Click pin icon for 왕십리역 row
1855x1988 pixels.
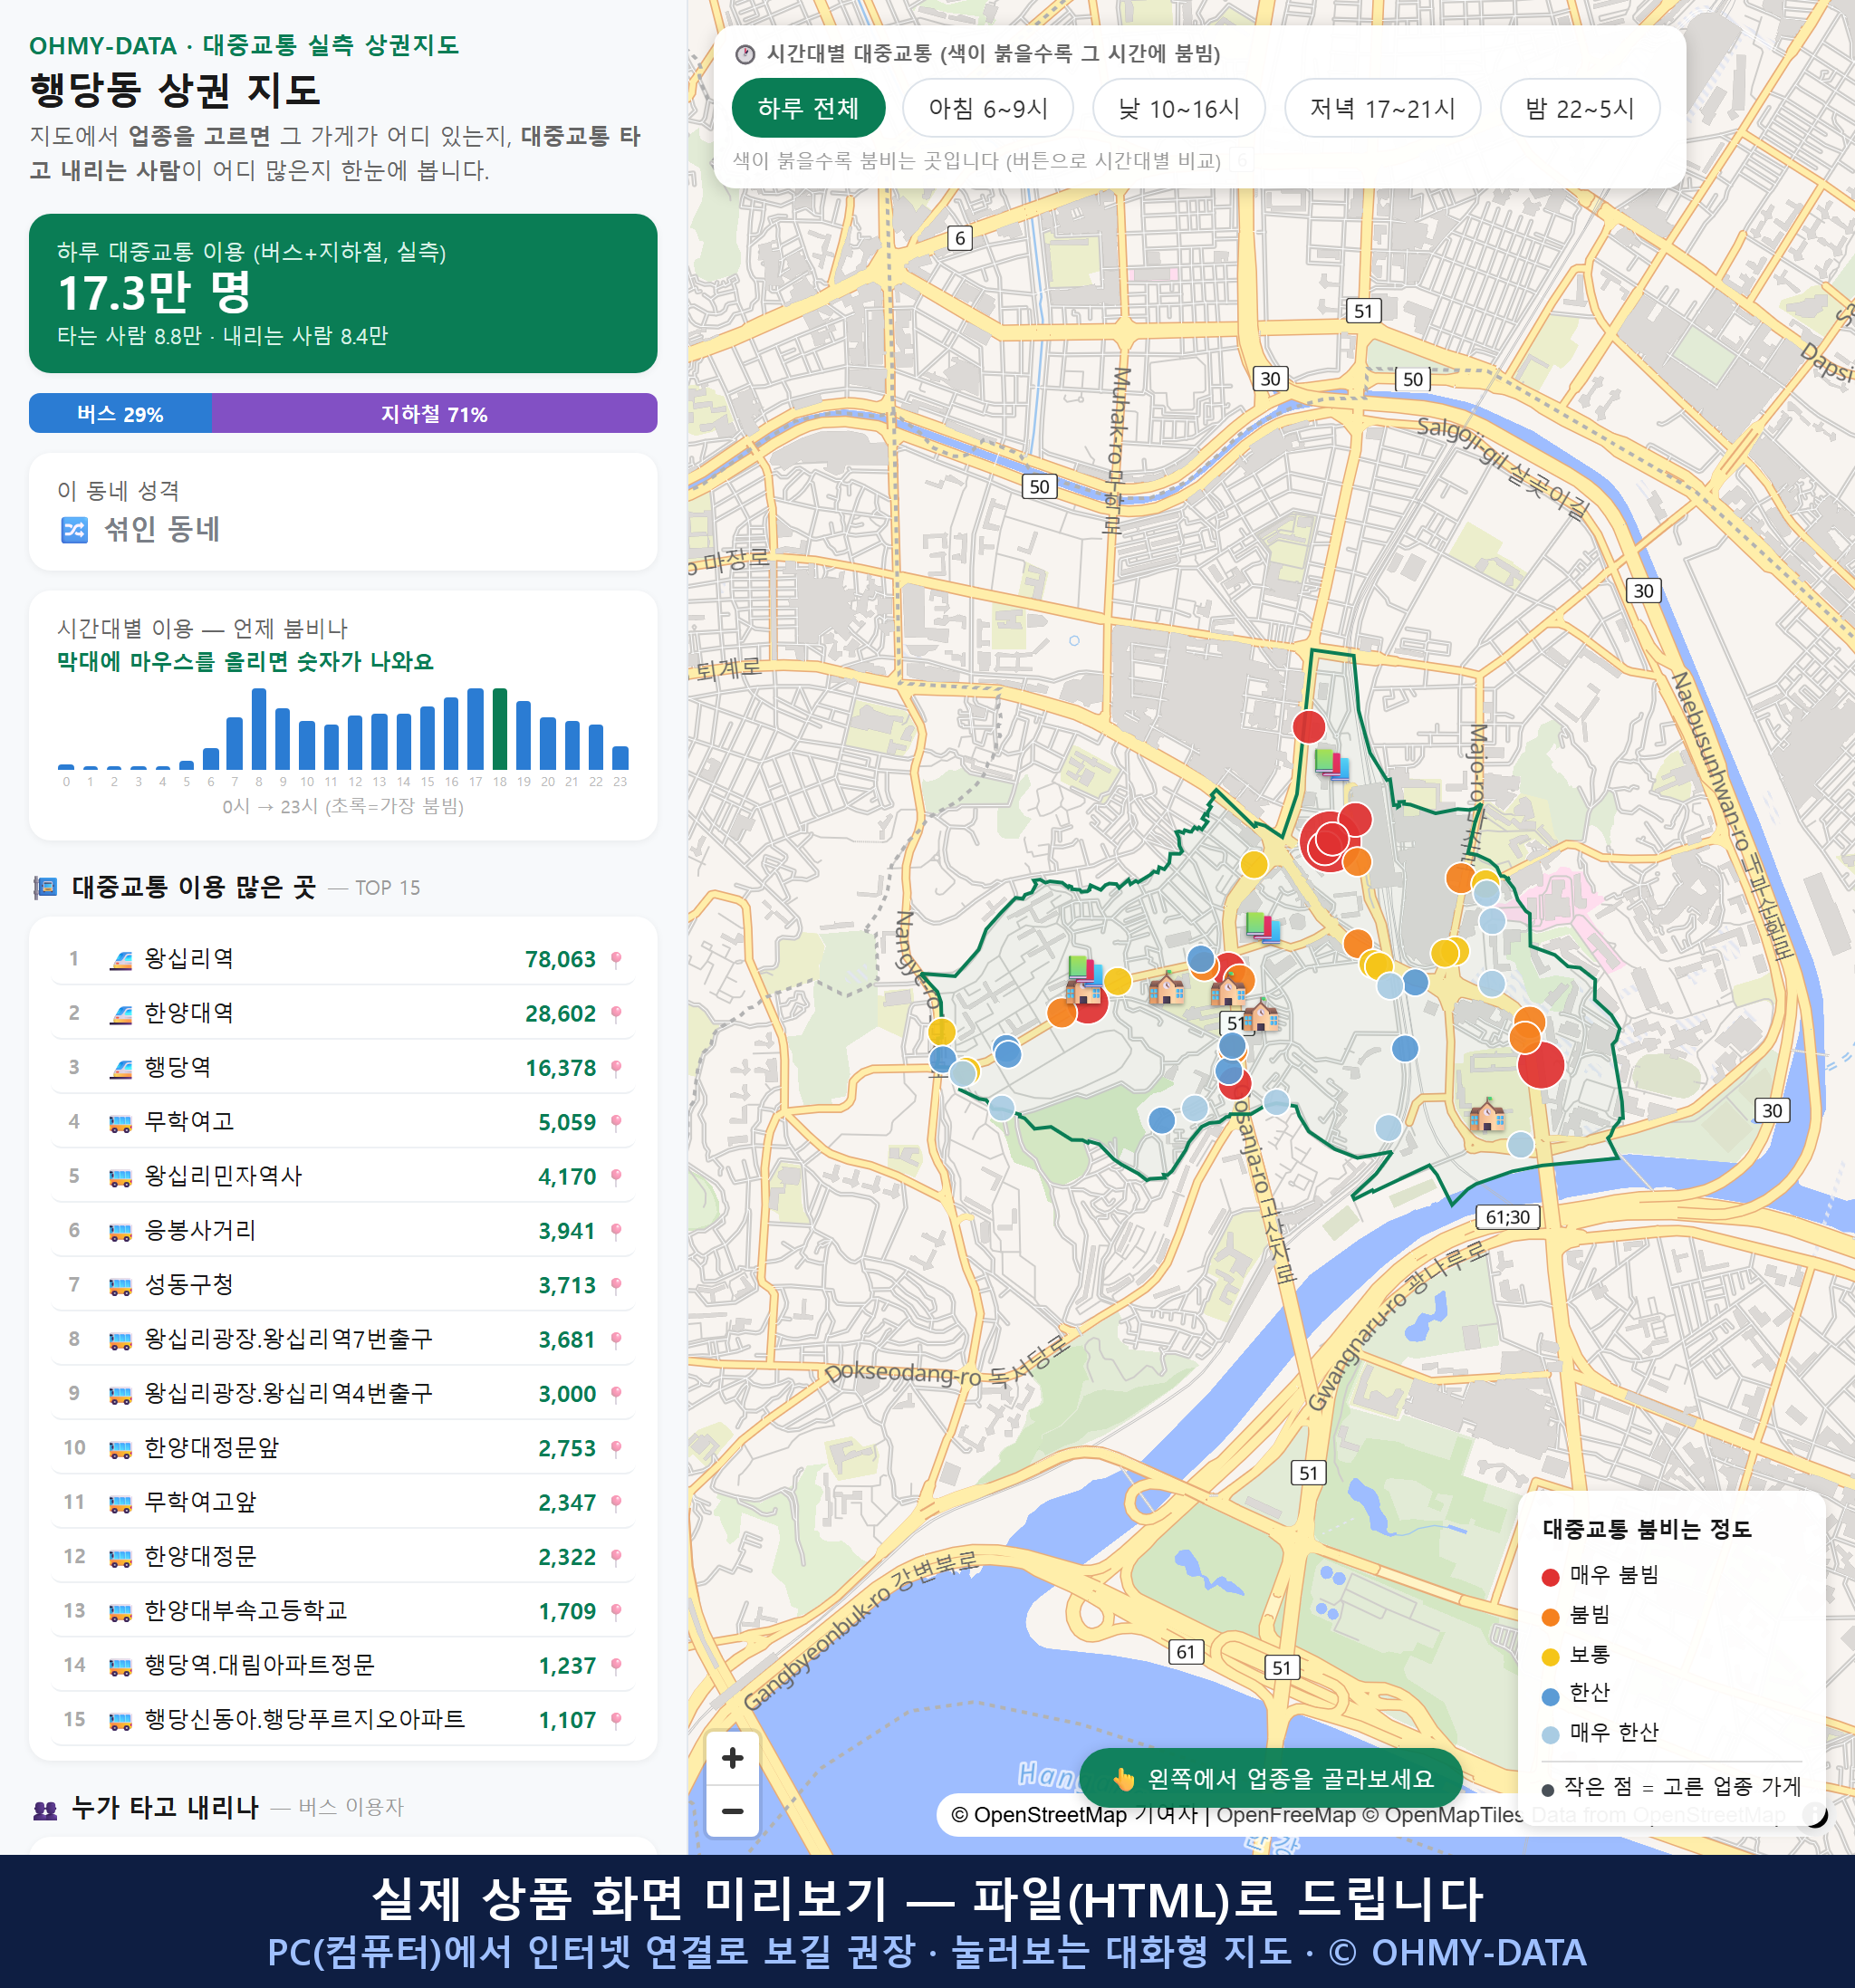616,960
